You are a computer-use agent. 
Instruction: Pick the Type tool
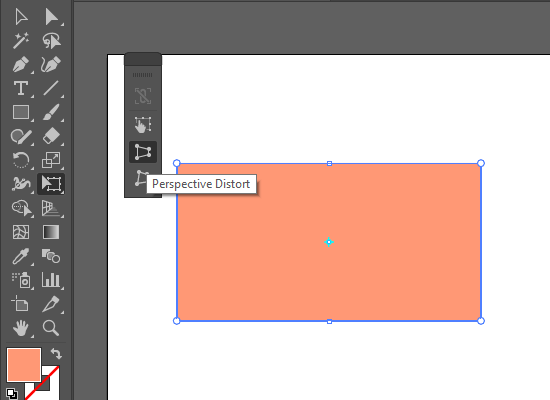(21, 88)
